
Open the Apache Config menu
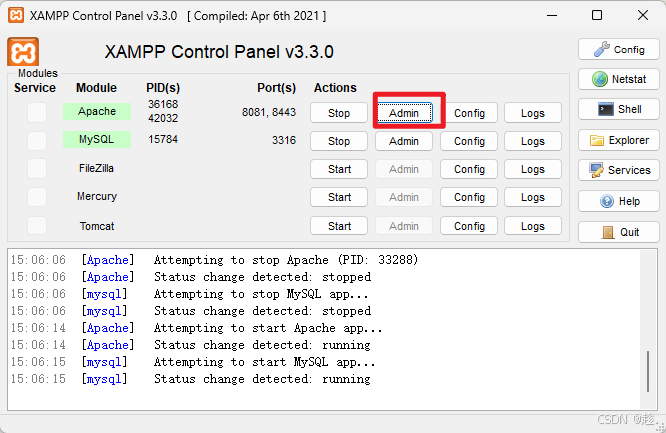[469, 113]
